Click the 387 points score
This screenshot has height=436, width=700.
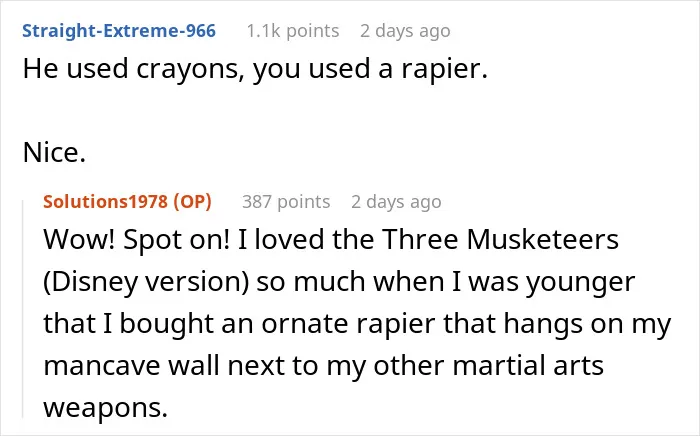point(286,202)
